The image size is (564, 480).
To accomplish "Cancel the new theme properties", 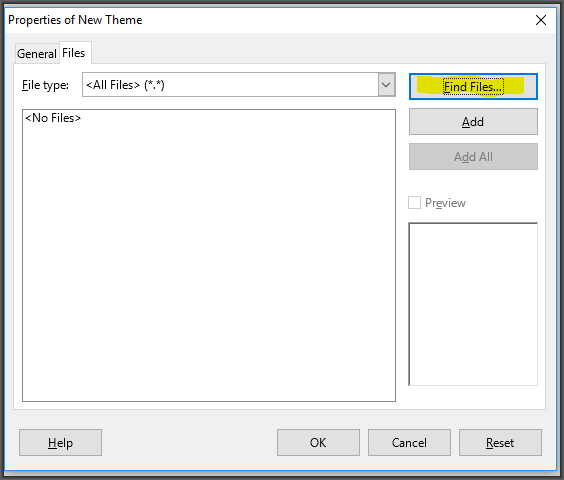I will [x=409, y=443].
